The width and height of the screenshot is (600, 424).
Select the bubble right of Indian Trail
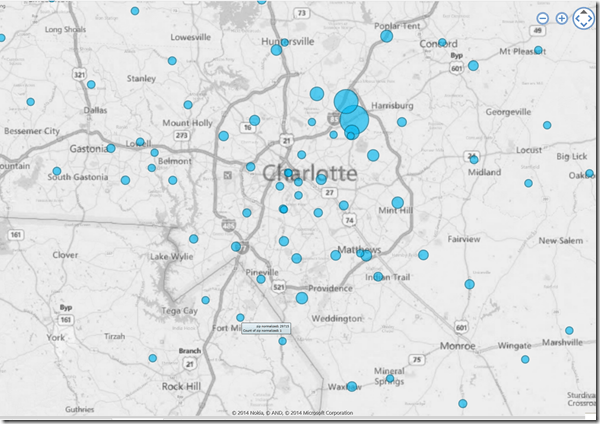click(x=423, y=255)
